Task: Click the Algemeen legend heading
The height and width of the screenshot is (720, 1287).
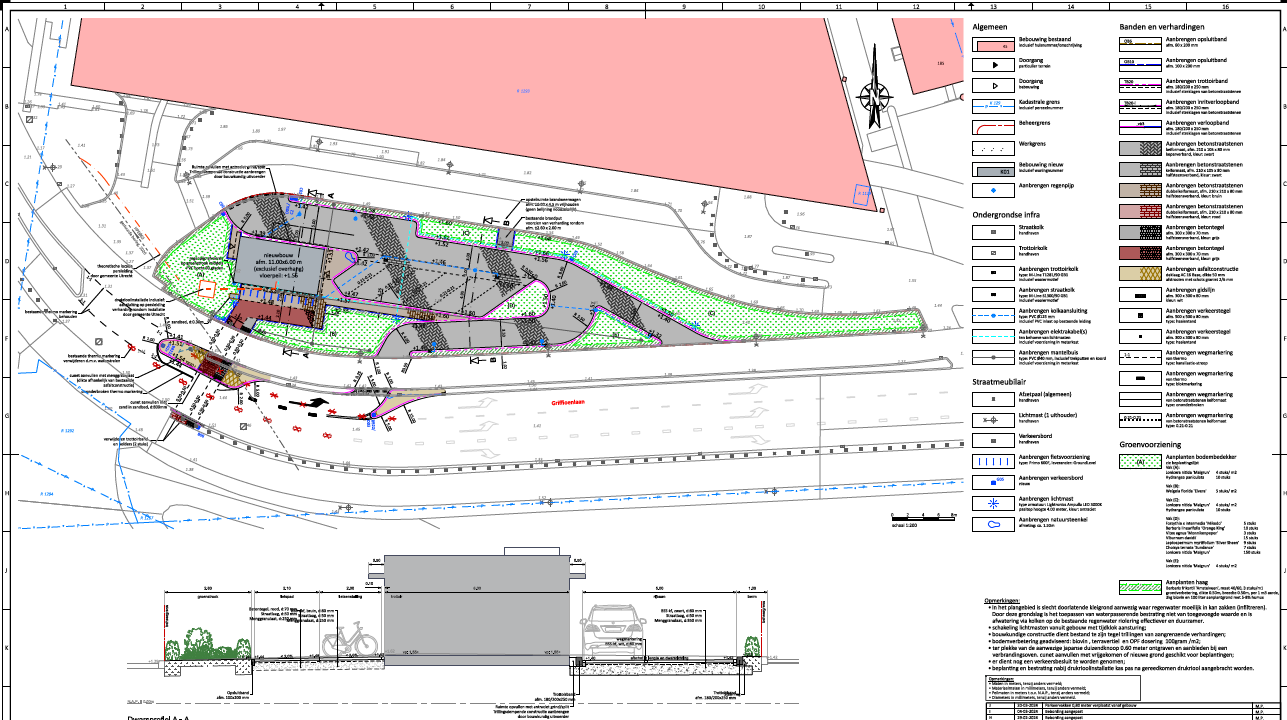Action: coord(989,29)
